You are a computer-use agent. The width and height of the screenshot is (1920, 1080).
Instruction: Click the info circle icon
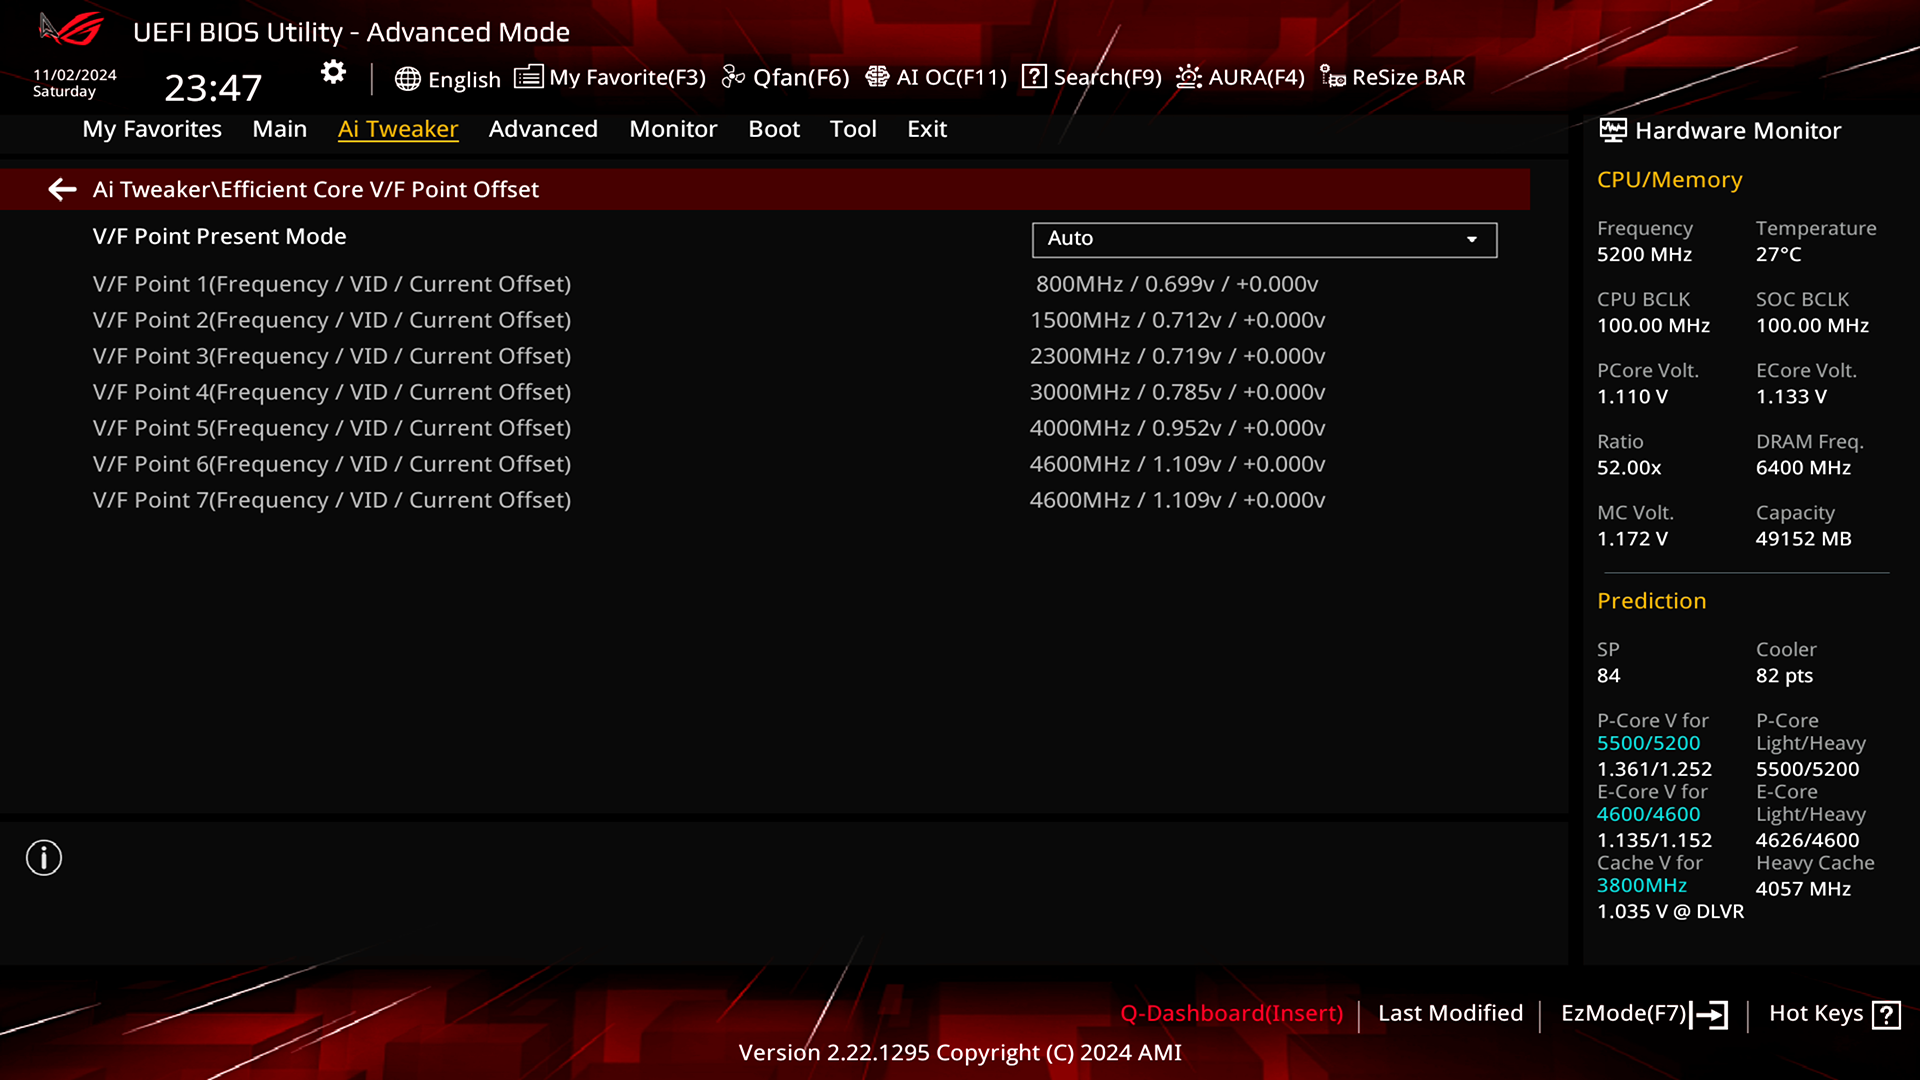pos(44,858)
